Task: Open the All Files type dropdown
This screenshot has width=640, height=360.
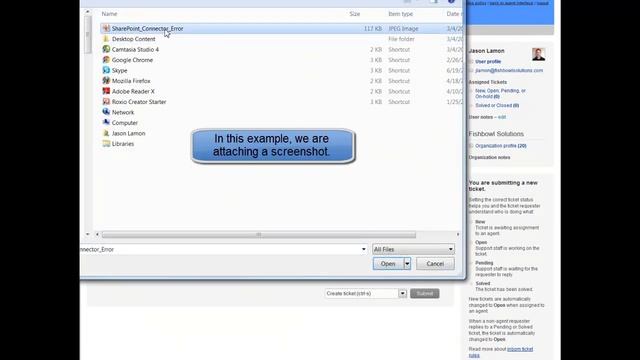Action: [413, 249]
